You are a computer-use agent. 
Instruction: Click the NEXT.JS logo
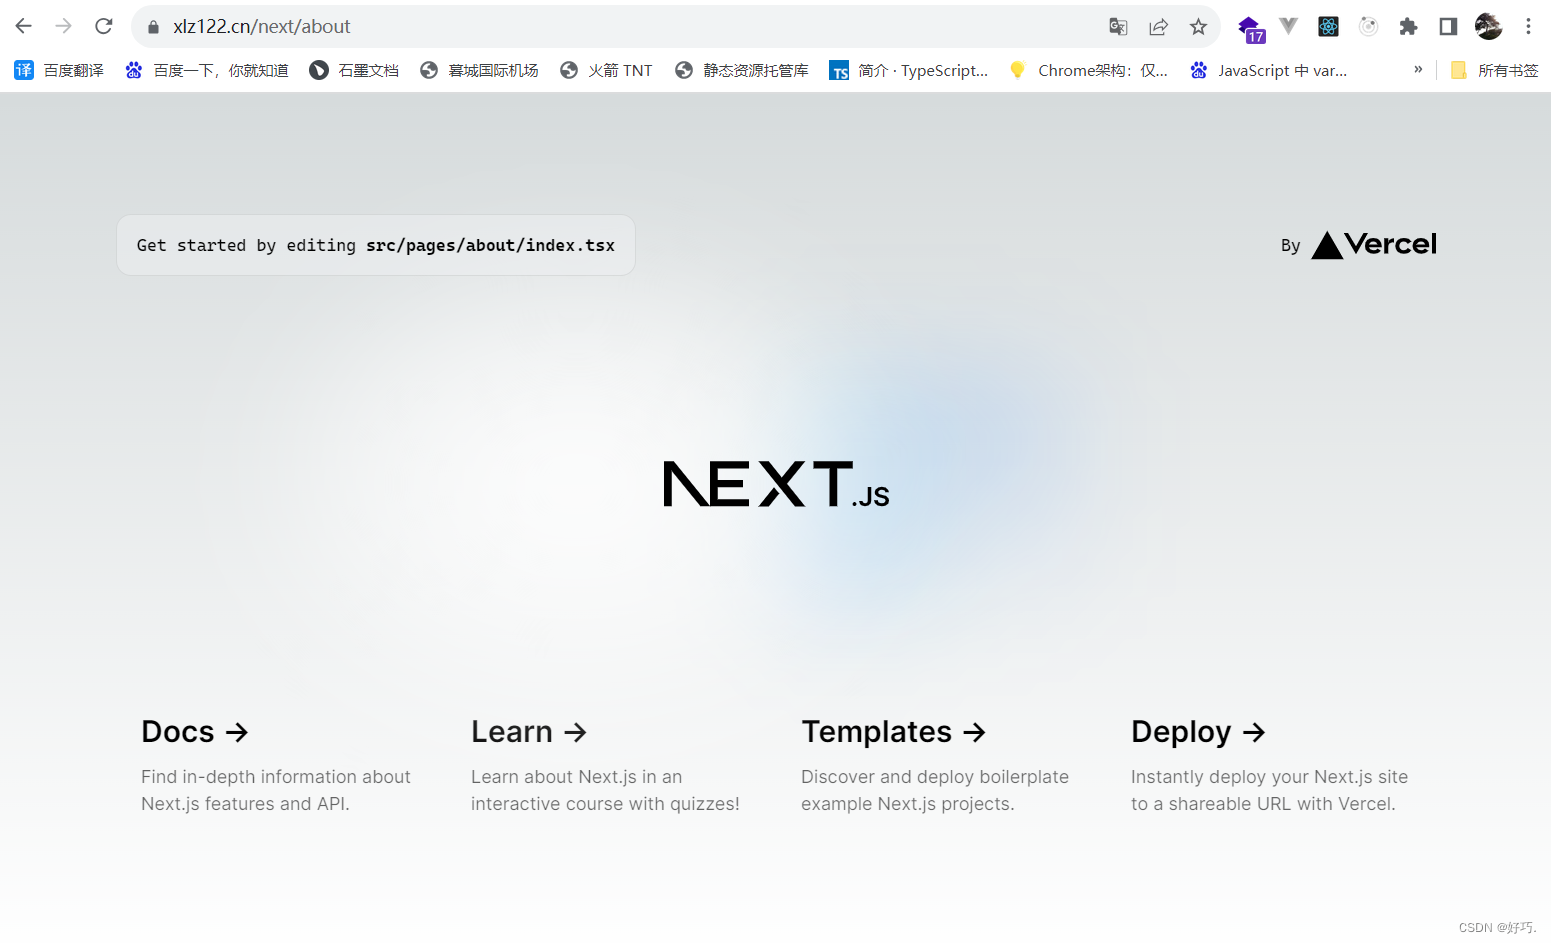tap(776, 484)
